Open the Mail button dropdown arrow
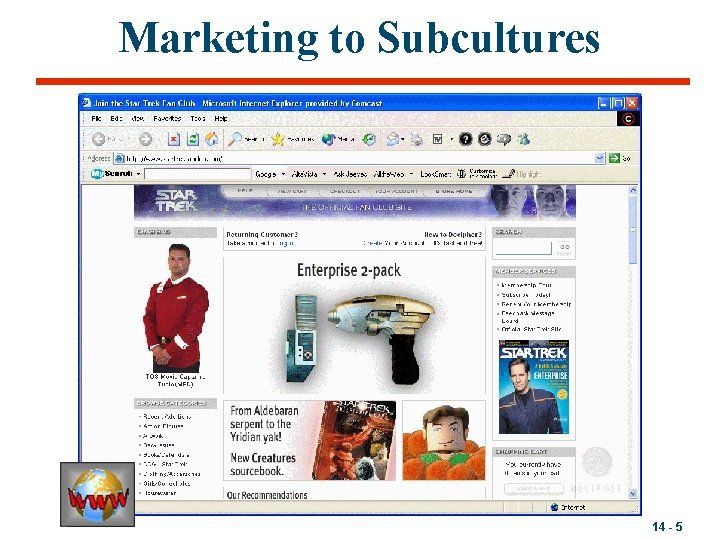The width and height of the screenshot is (720, 540). pos(403,139)
